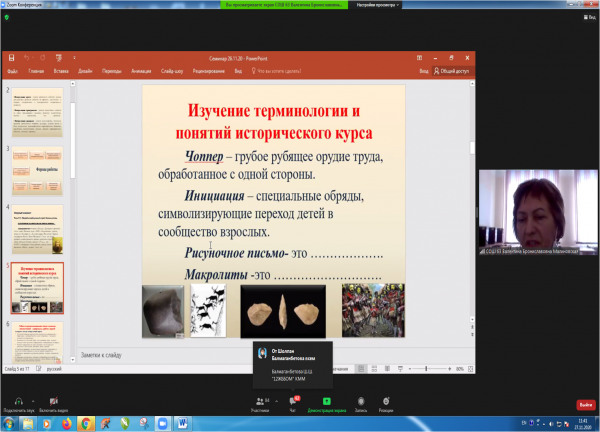Click the red 'Выйти' leave meeting button

coord(585,404)
